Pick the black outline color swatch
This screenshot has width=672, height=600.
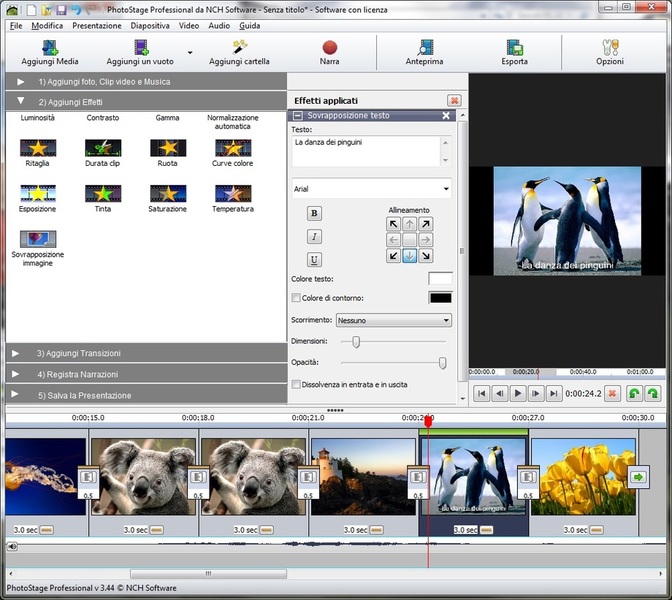[440, 298]
